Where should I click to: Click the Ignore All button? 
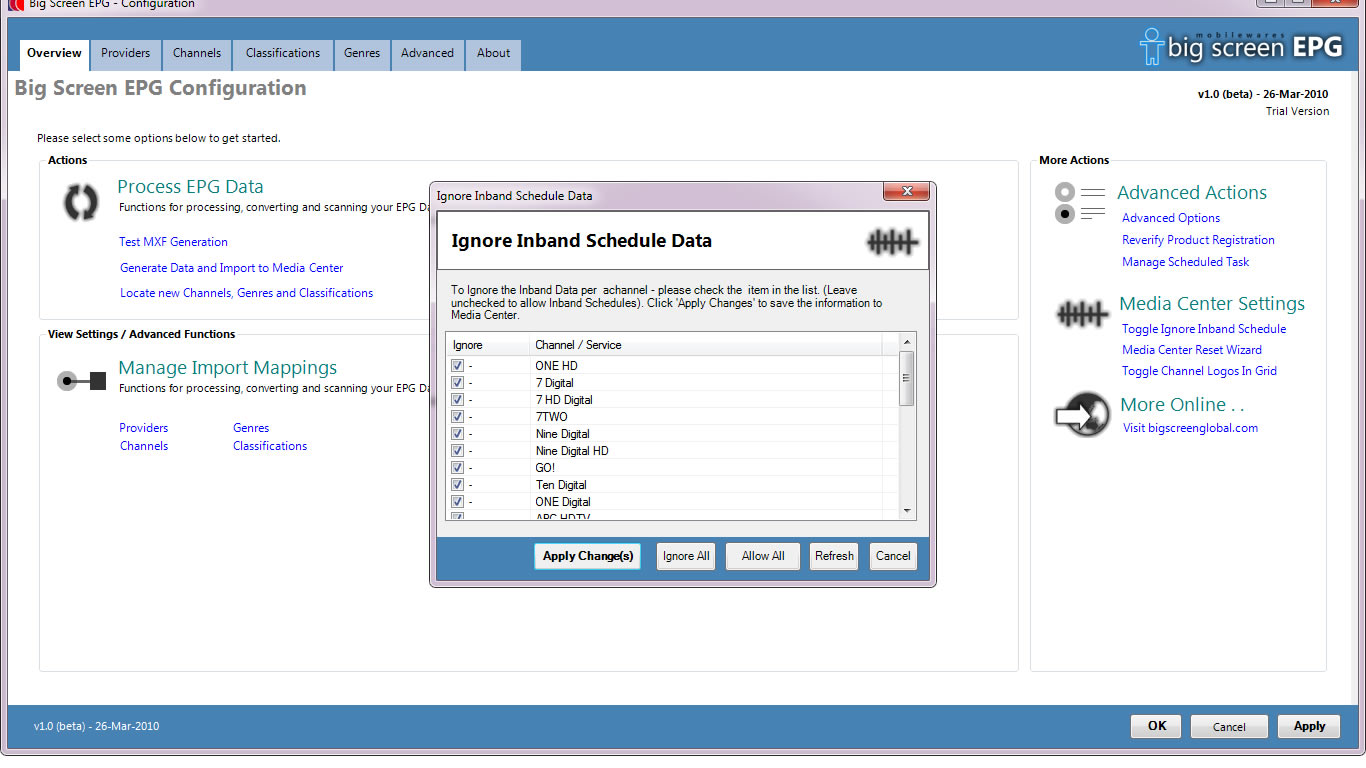686,556
